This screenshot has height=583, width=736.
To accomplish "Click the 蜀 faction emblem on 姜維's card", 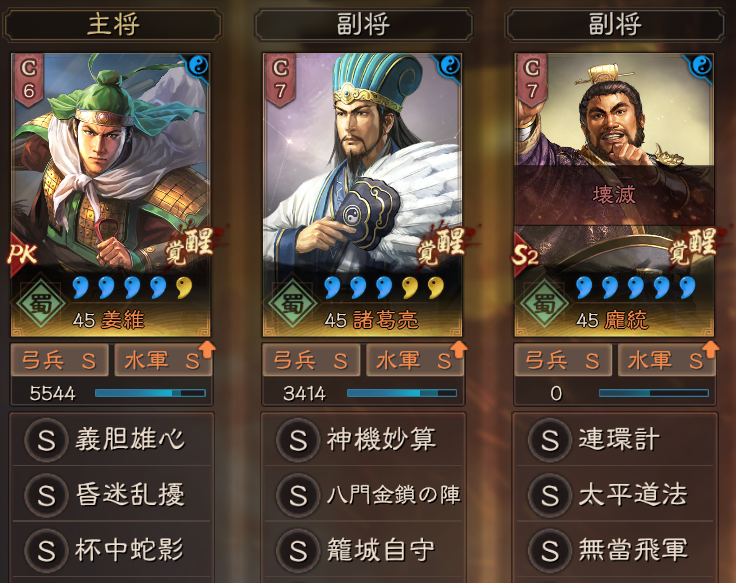I will 41,302.
